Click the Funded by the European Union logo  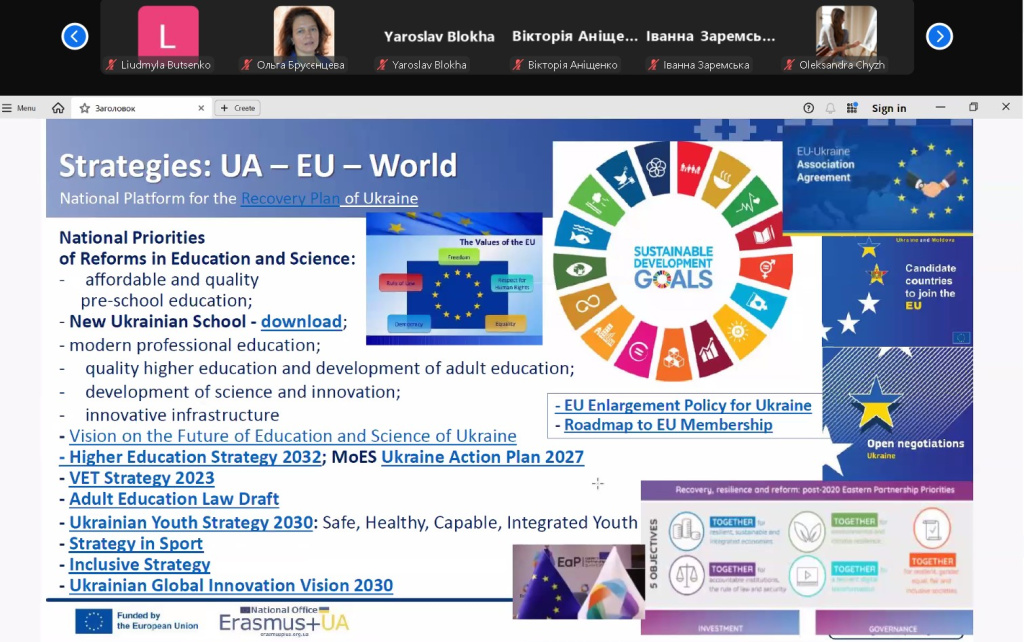tap(136, 621)
